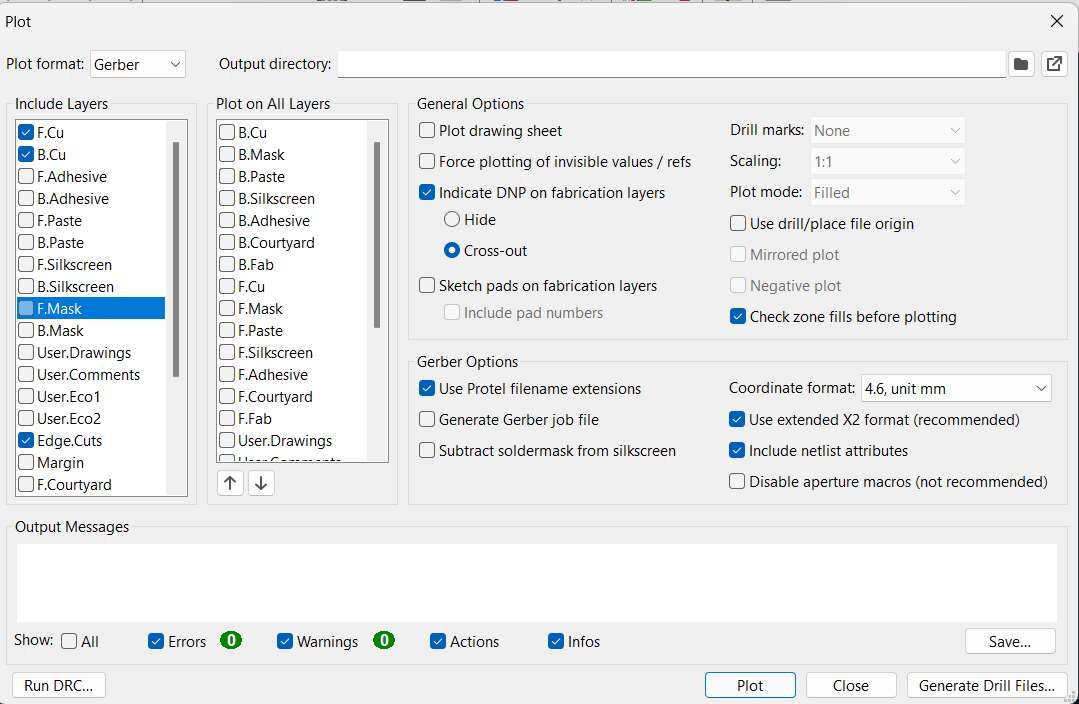Move selected layer down in plot order
Viewport: 1079px width, 704px height.
pos(259,482)
